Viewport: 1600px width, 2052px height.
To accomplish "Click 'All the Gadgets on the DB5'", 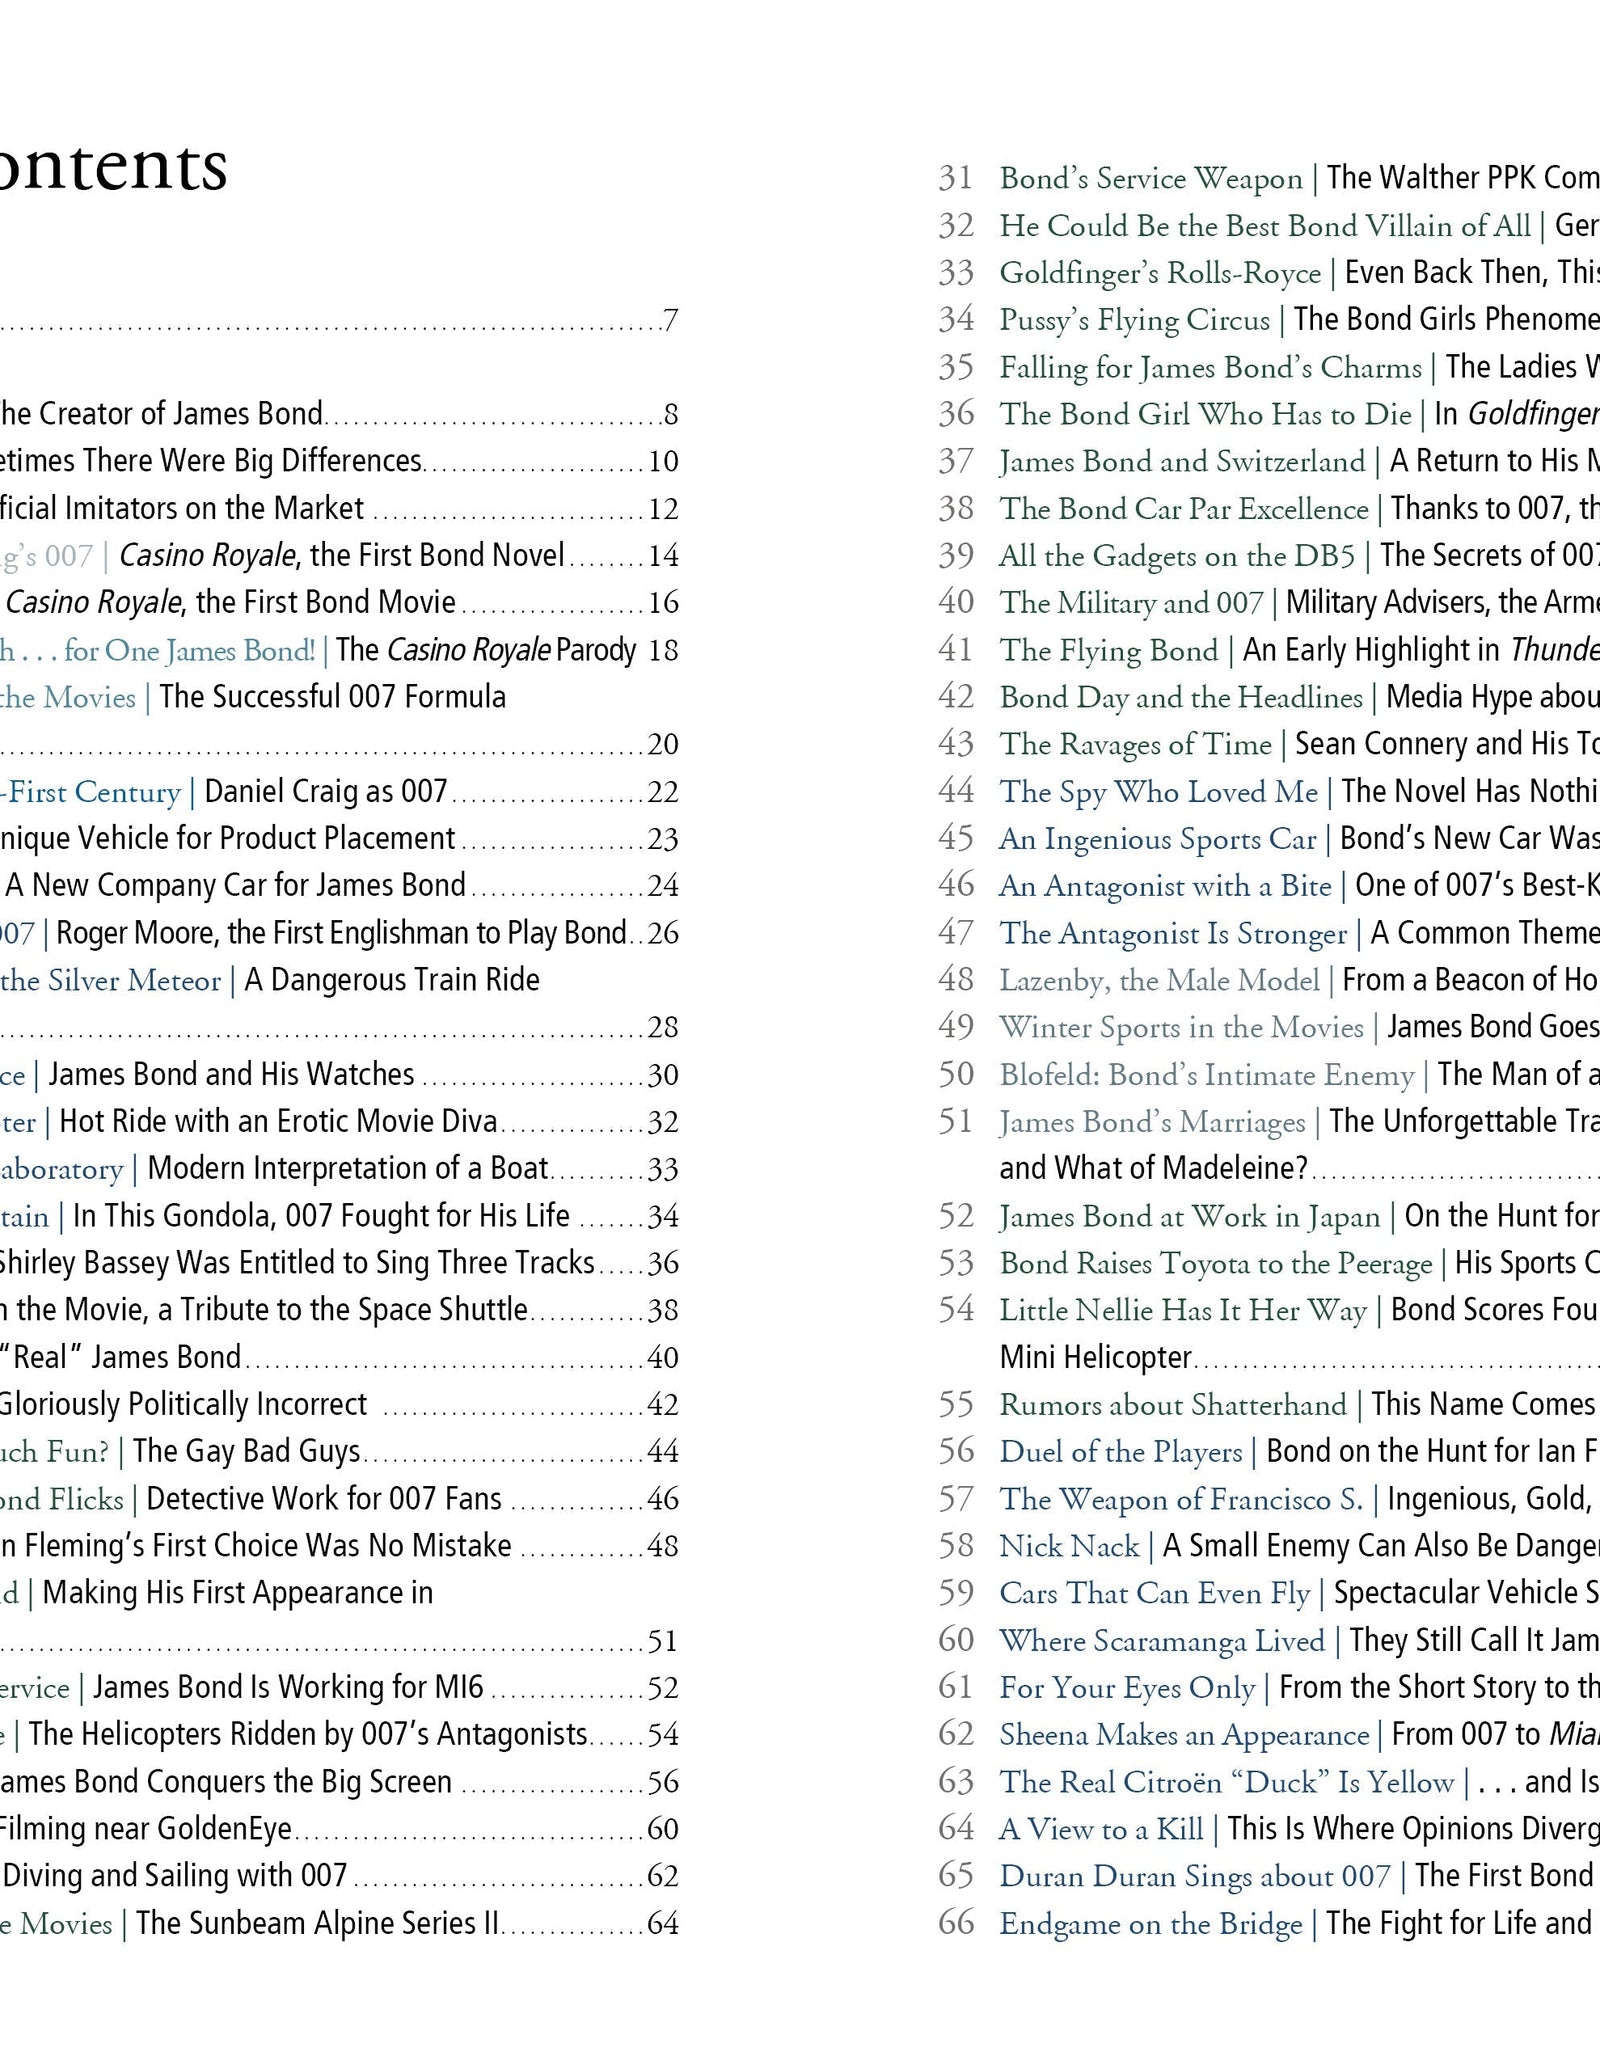I will 1176,556.
